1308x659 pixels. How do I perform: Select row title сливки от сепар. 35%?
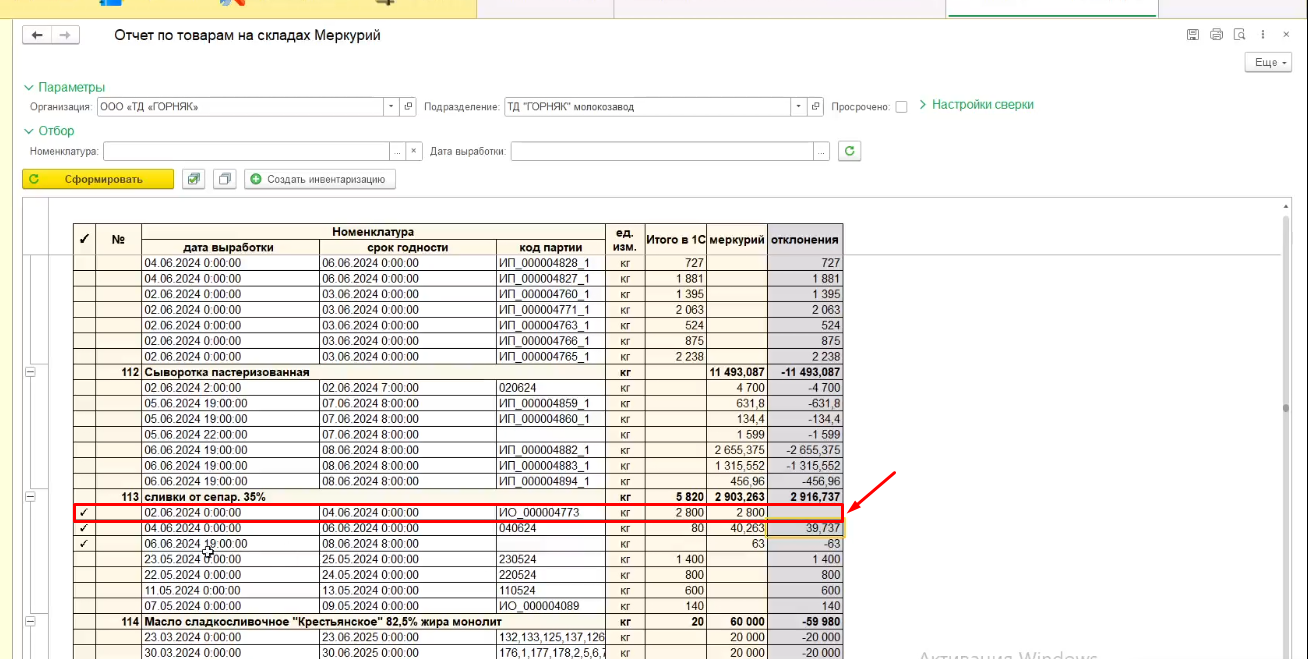tap(205, 497)
